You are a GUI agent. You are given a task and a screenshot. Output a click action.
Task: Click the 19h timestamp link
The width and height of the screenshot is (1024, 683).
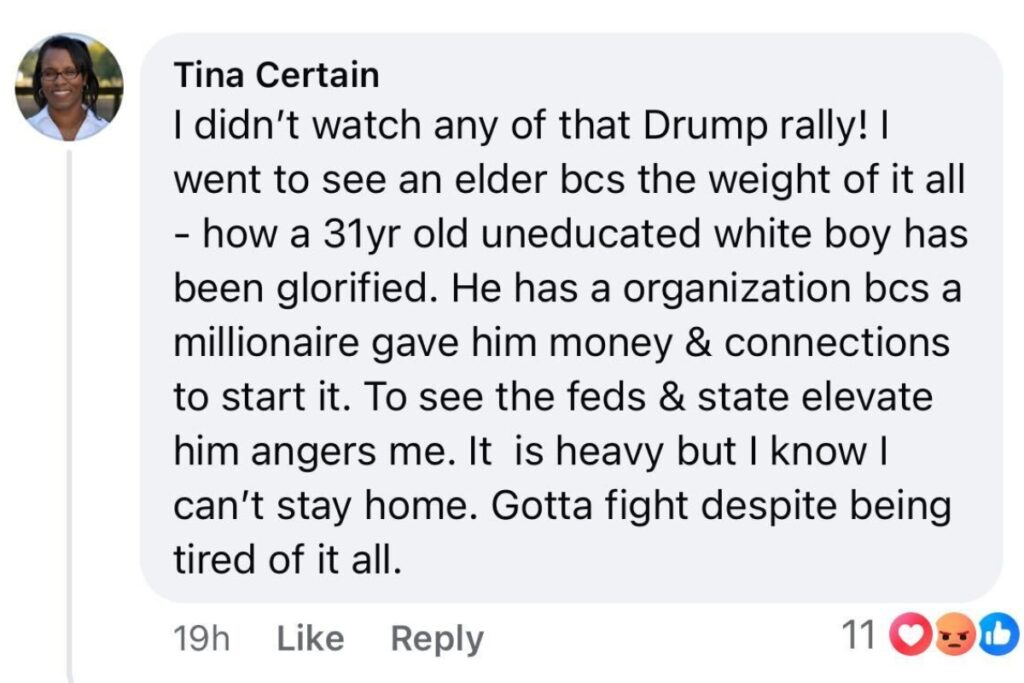[203, 636]
